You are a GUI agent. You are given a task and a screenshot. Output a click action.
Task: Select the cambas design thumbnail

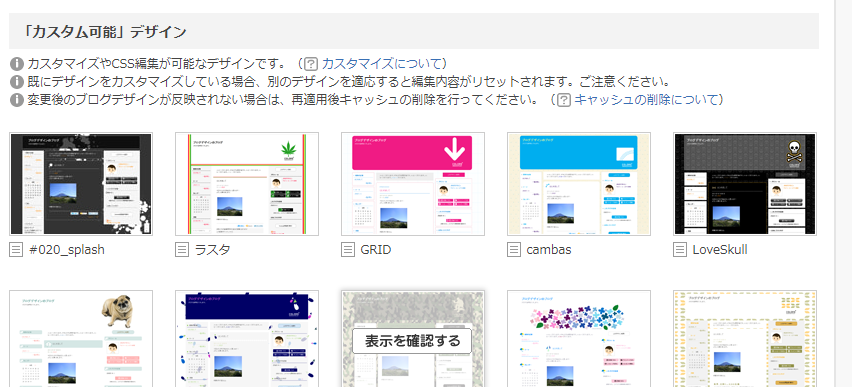click(579, 184)
